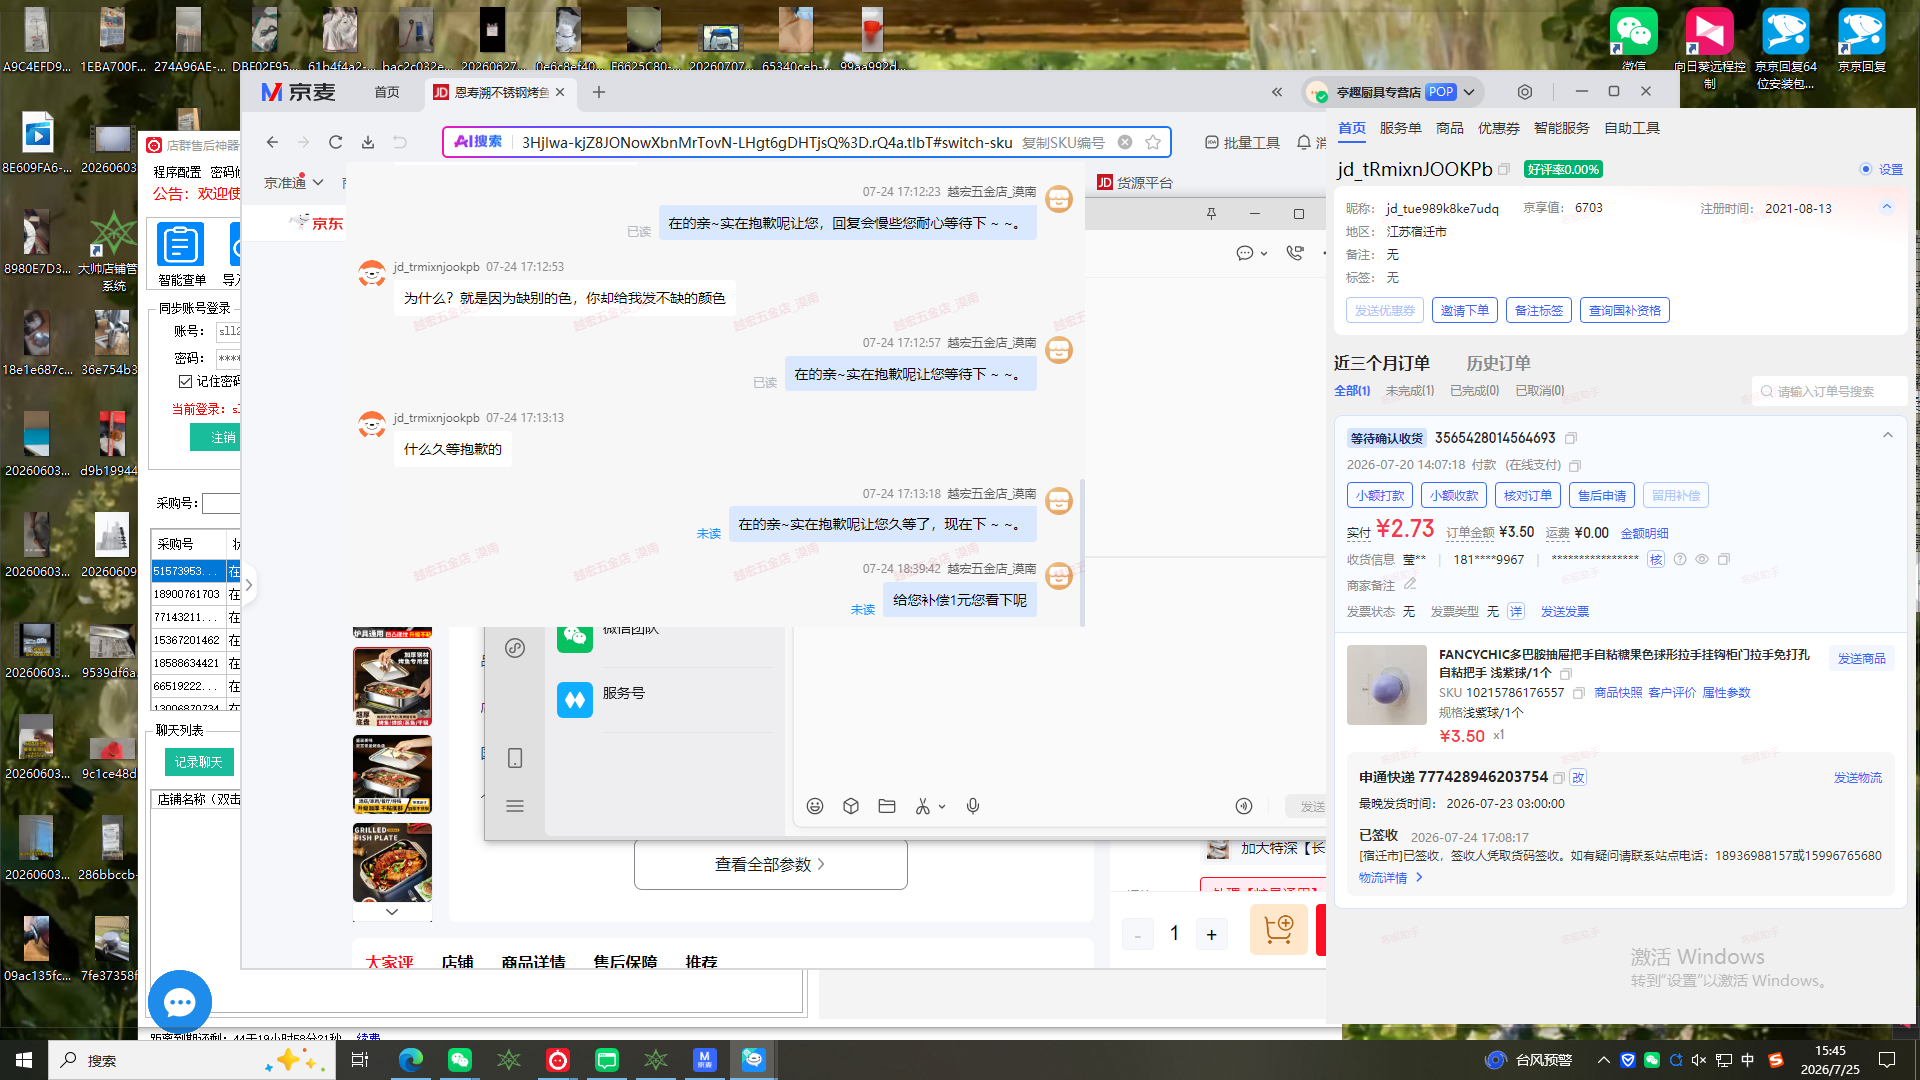The height and width of the screenshot is (1080, 1920).
Task: Click the 记录聊天 button
Action: pos(199,762)
